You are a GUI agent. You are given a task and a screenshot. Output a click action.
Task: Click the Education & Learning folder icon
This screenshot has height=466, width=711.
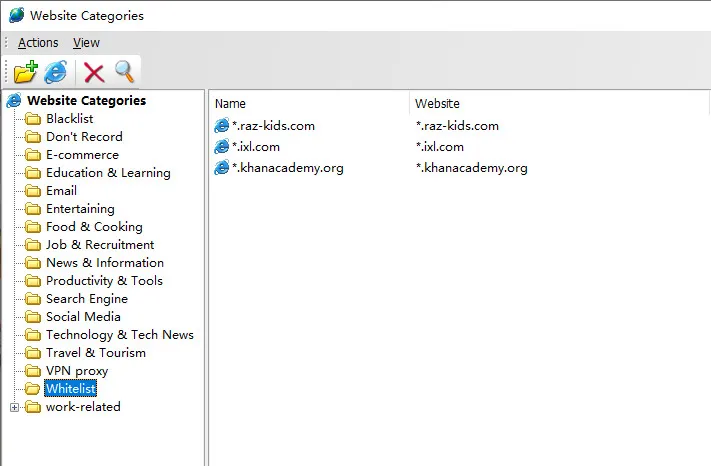[33, 173]
